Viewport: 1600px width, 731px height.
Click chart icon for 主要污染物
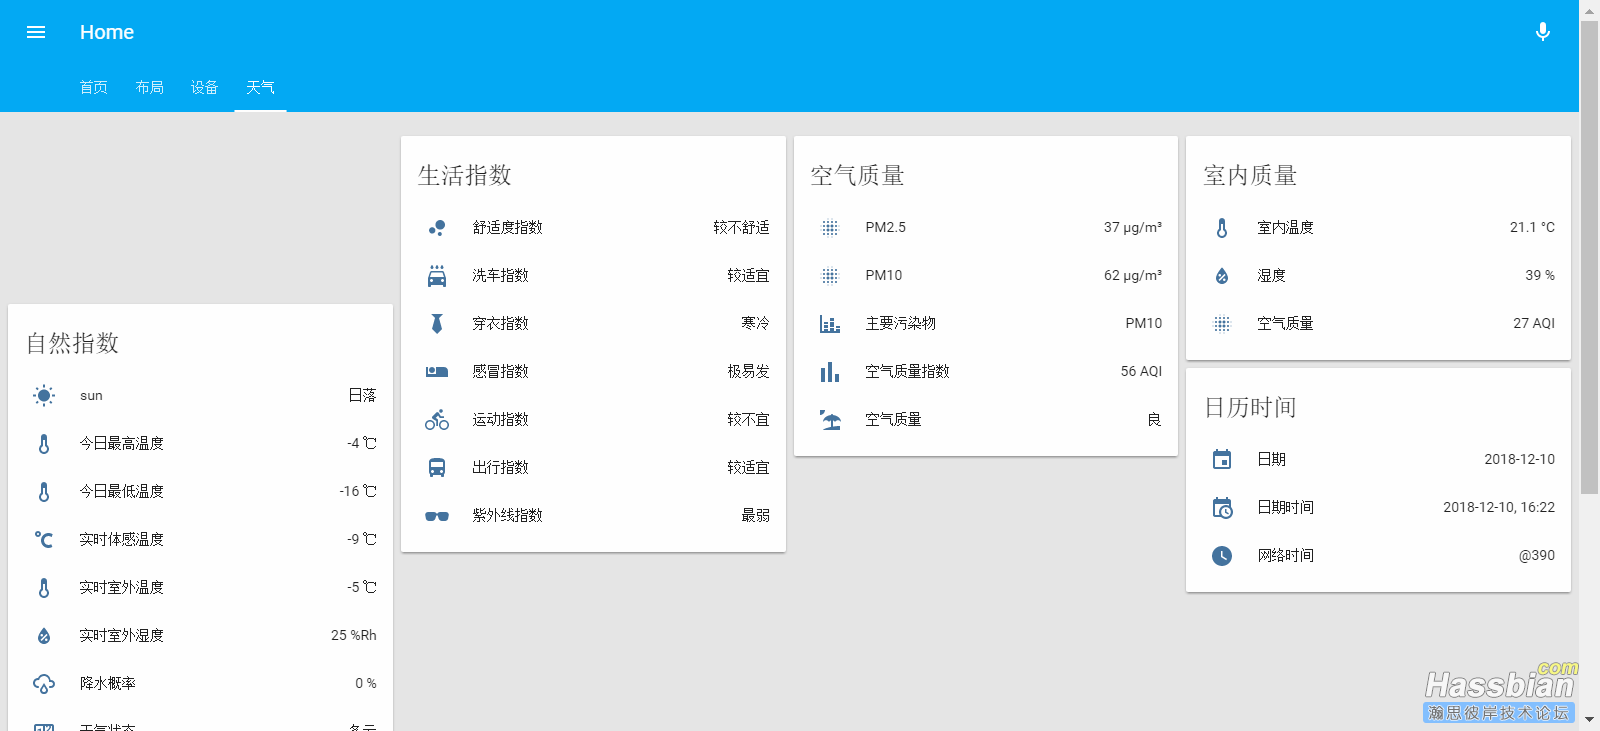(x=830, y=324)
